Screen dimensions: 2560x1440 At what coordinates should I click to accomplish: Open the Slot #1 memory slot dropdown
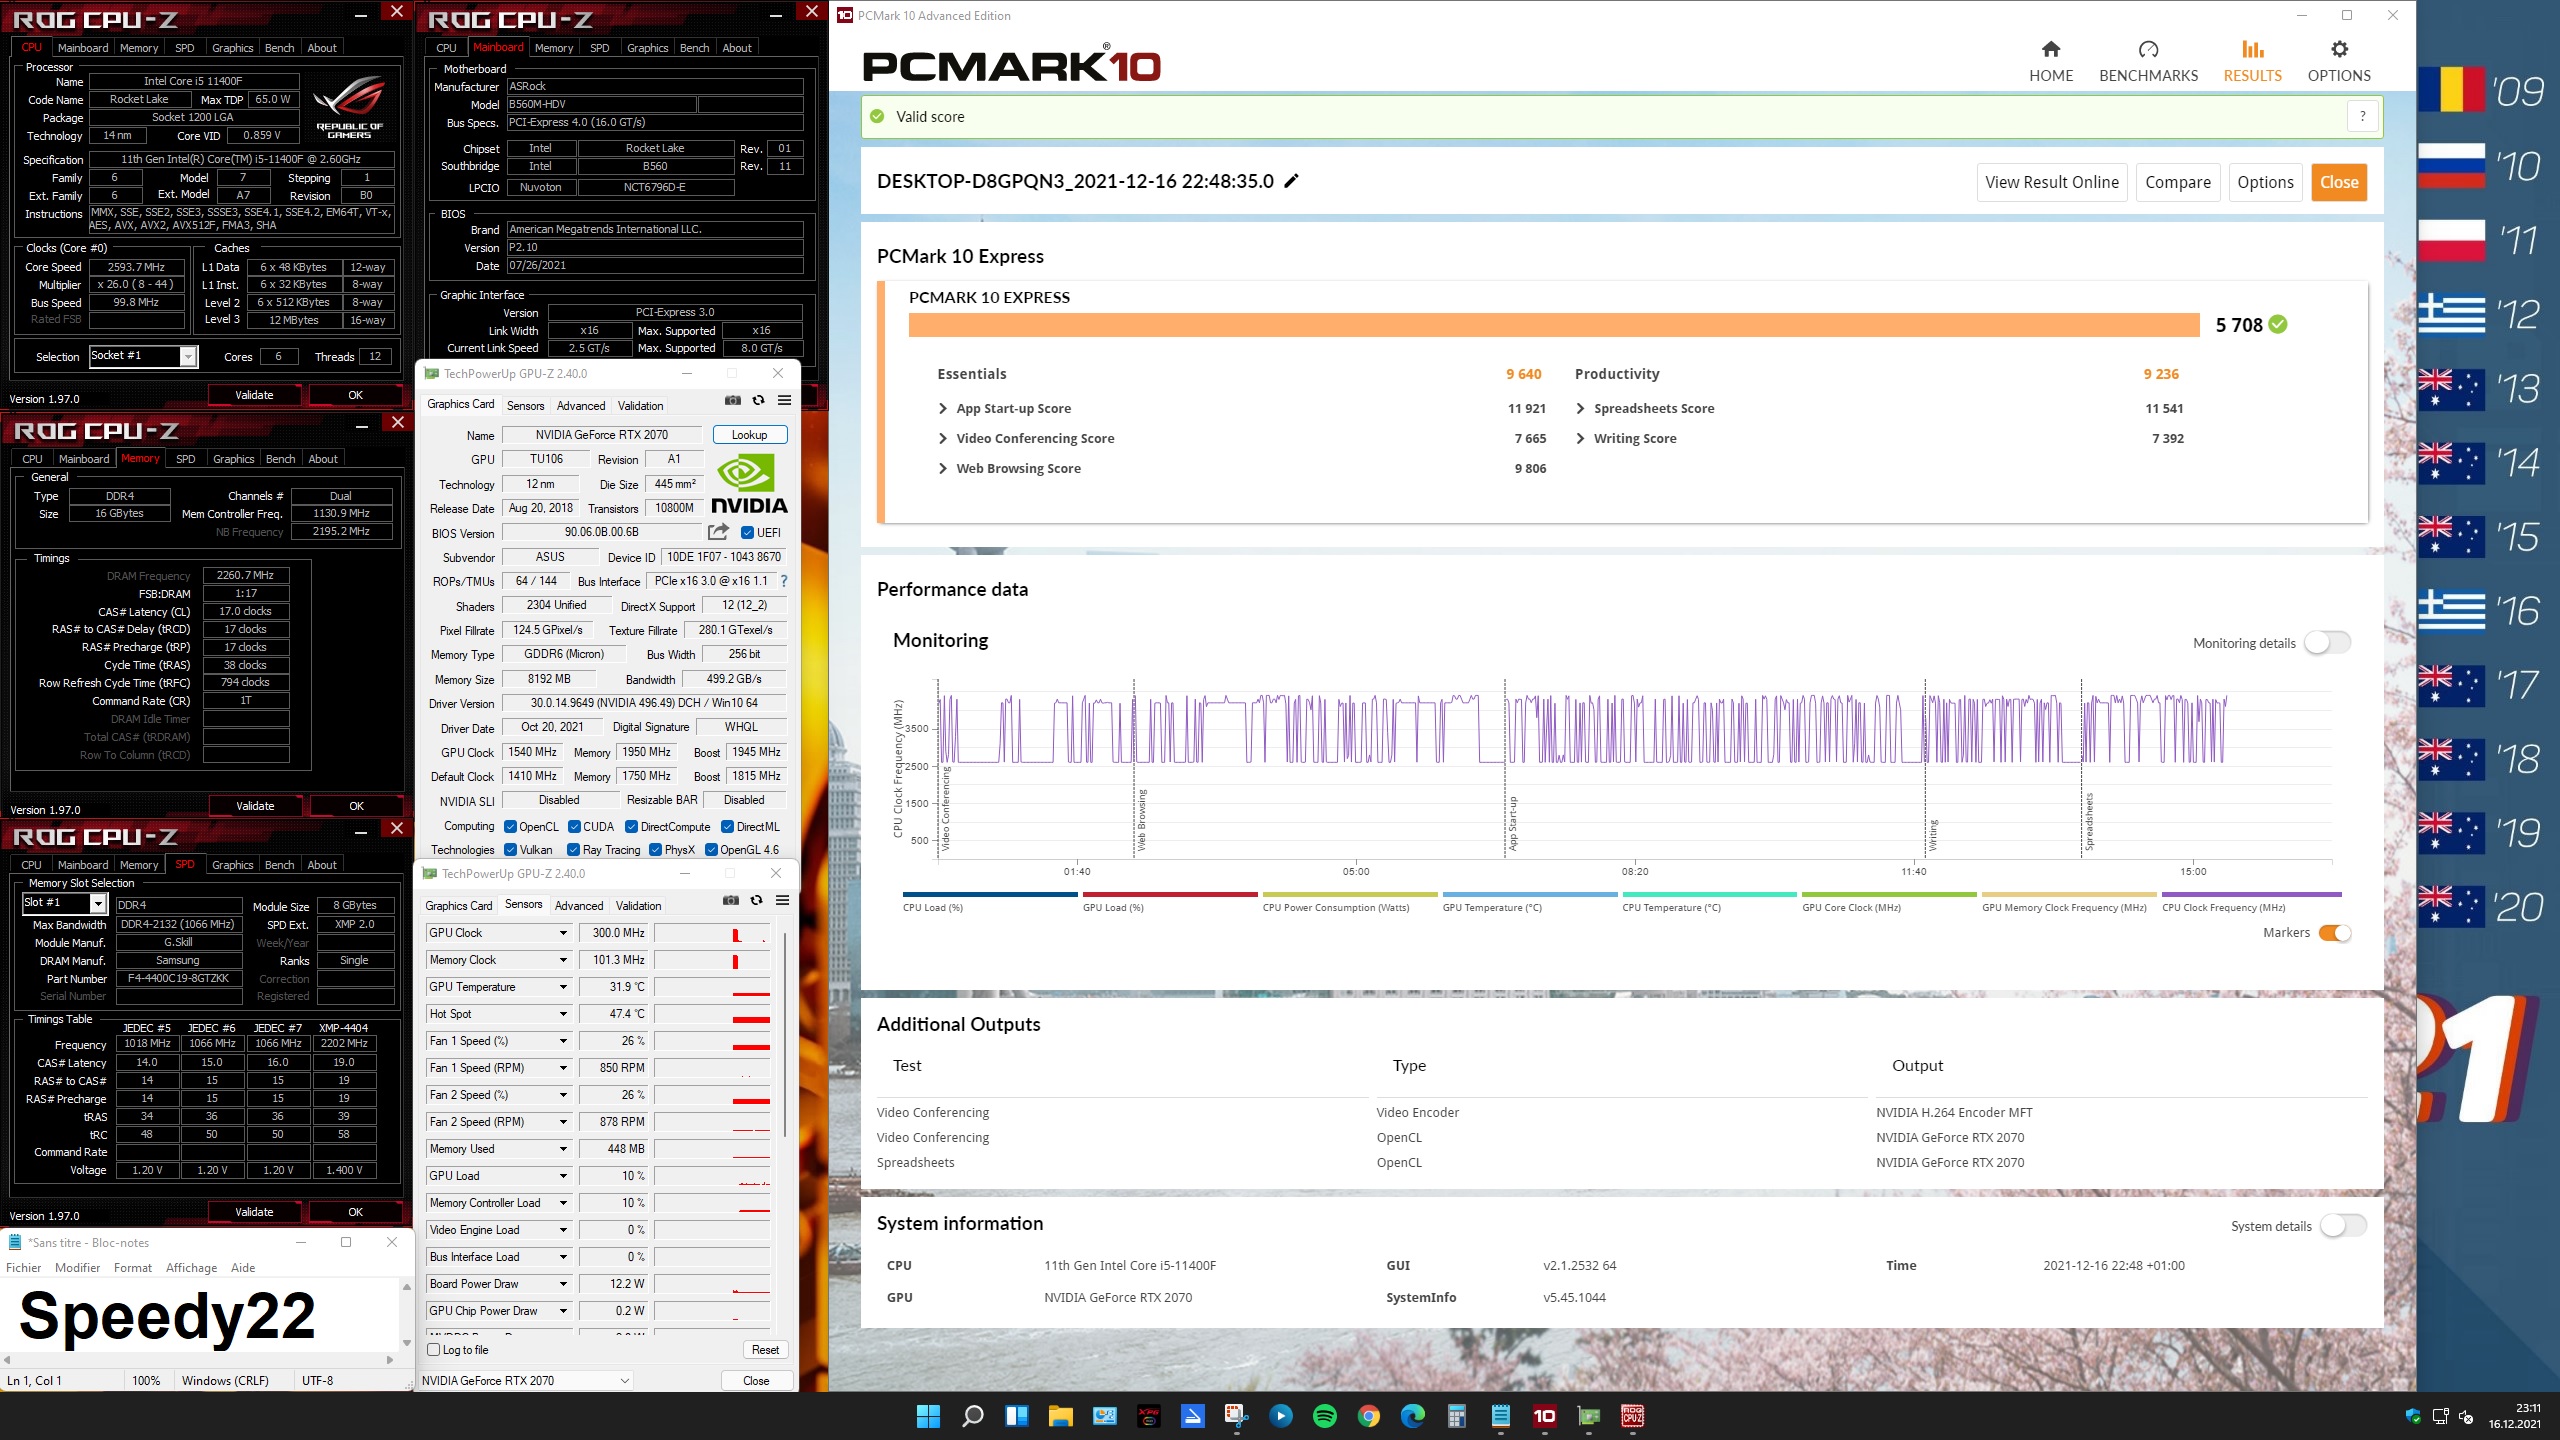[98, 904]
